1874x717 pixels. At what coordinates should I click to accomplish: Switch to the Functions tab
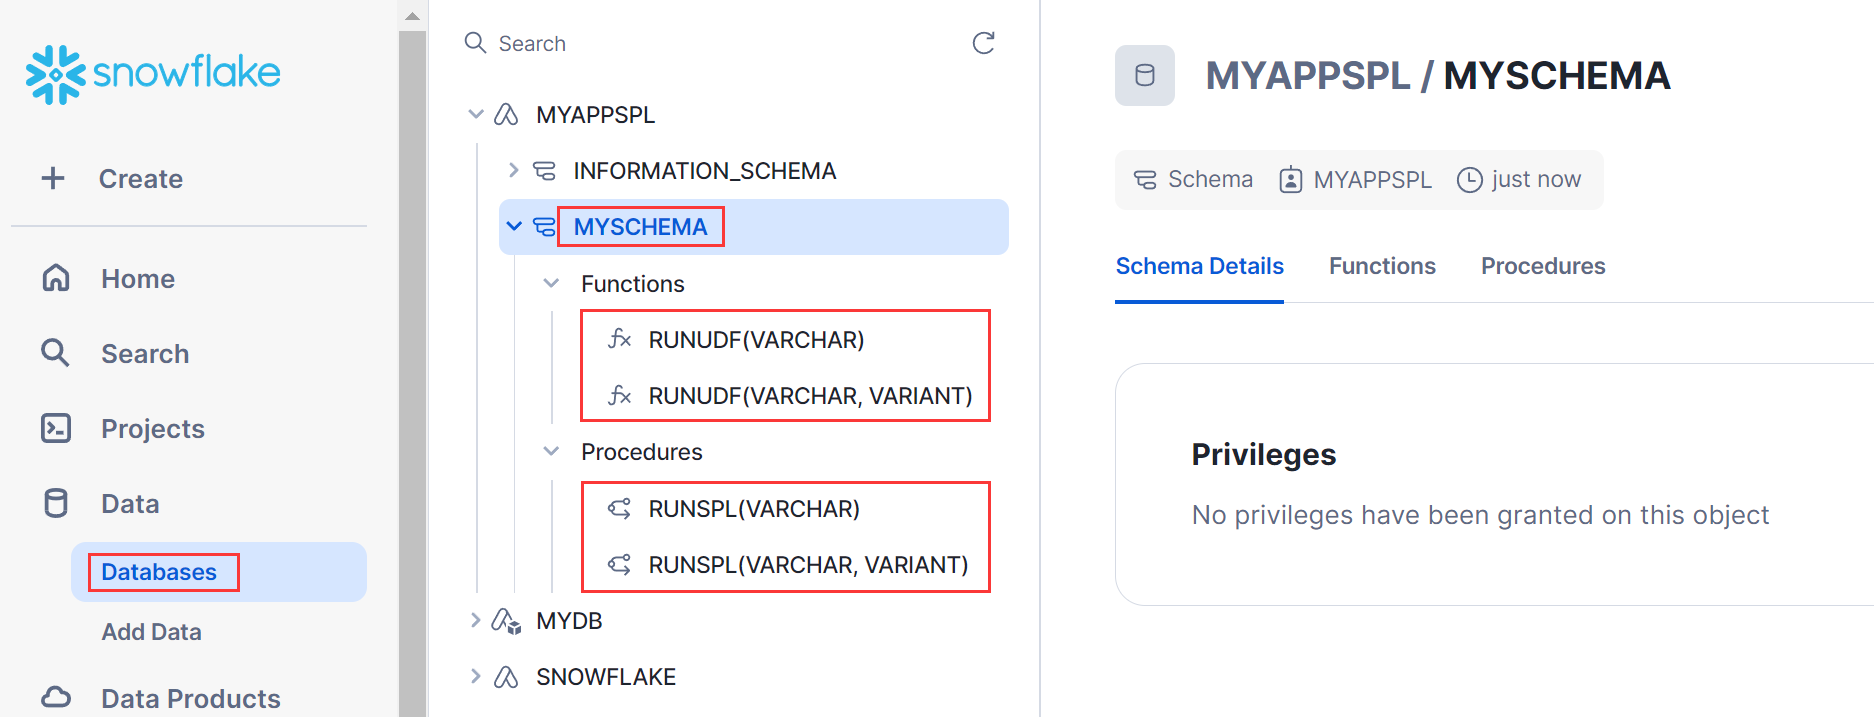tap(1382, 266)
